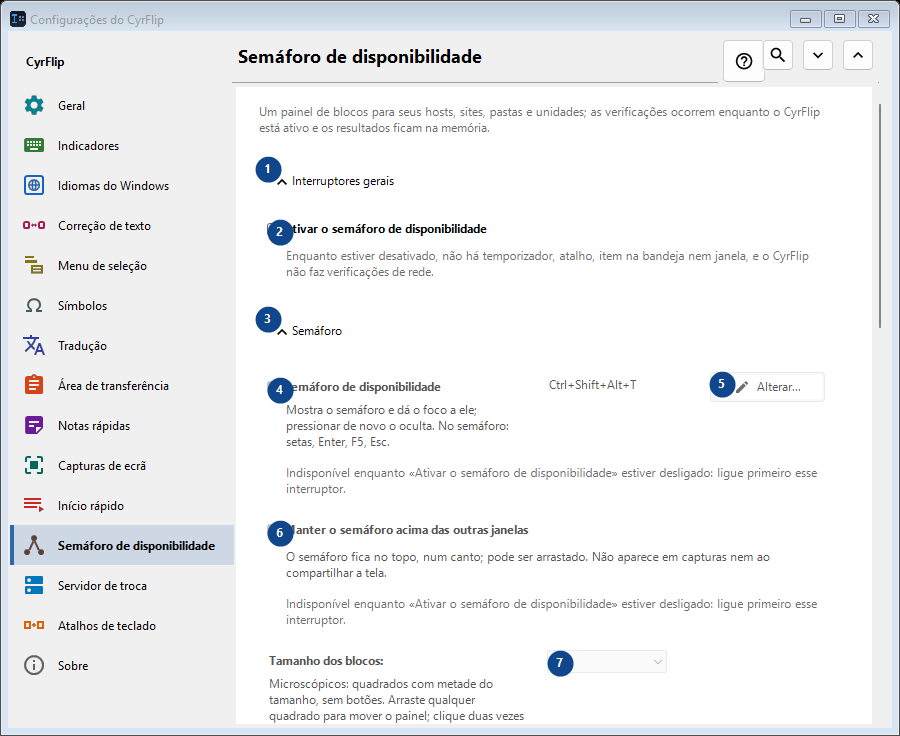Collapse the Interruptores gerais group

[x=282, y=181]
